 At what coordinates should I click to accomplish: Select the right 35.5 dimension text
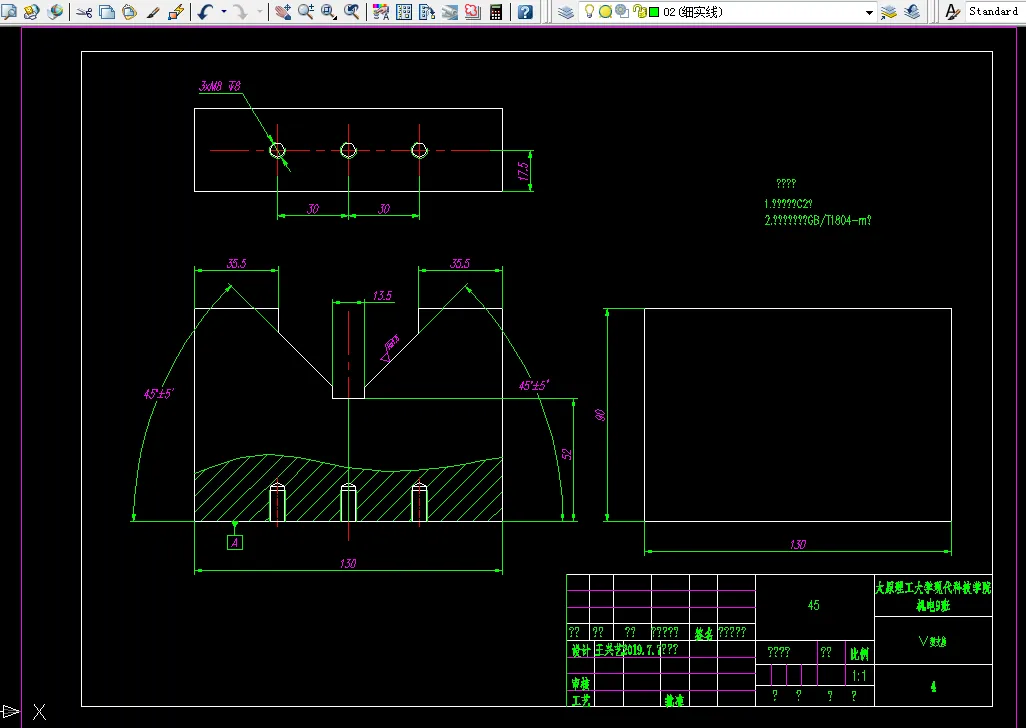point(460,264)
